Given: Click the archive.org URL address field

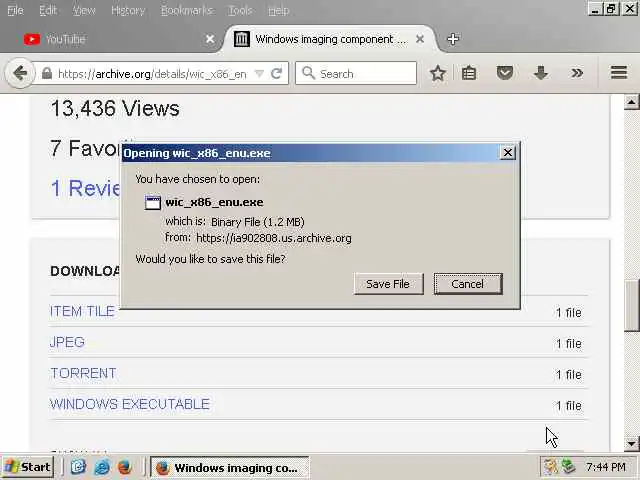Looking at the screenshot, I should [152, 74].
